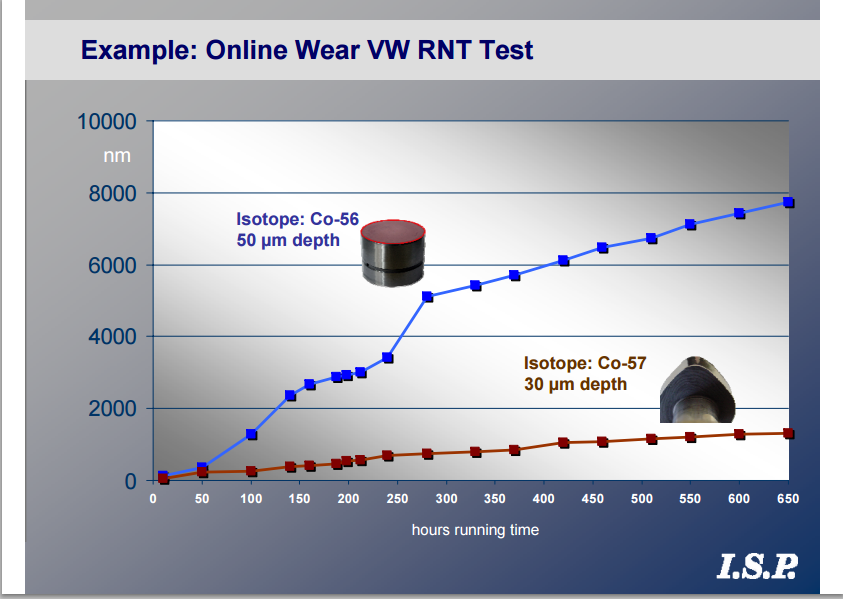Select the 'Isotope: Co-57' label
The image size is (843, 599).
pos(585,363)
